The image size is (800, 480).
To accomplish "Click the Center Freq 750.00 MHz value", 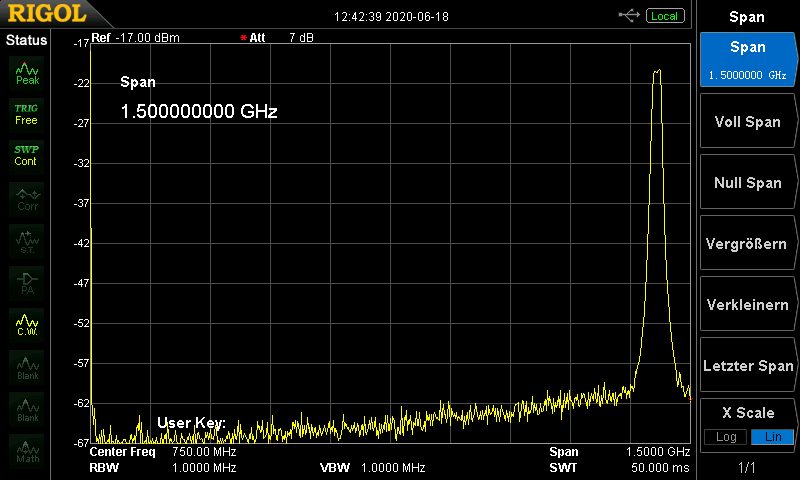I will tap(204, 451).
